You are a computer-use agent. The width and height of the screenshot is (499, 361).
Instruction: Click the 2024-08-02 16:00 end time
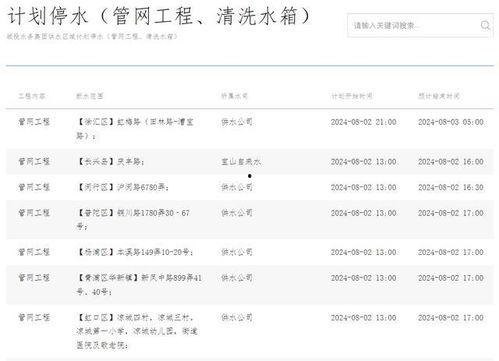451,162
